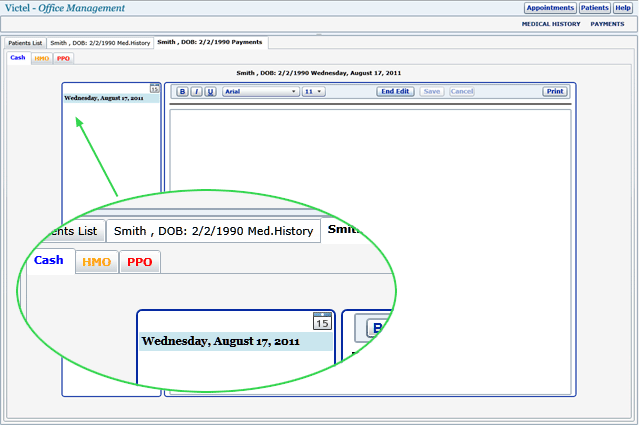Toggle Italic formatting in editor toolbar
The image size is (639, 425).
click(x=196, y=92)
